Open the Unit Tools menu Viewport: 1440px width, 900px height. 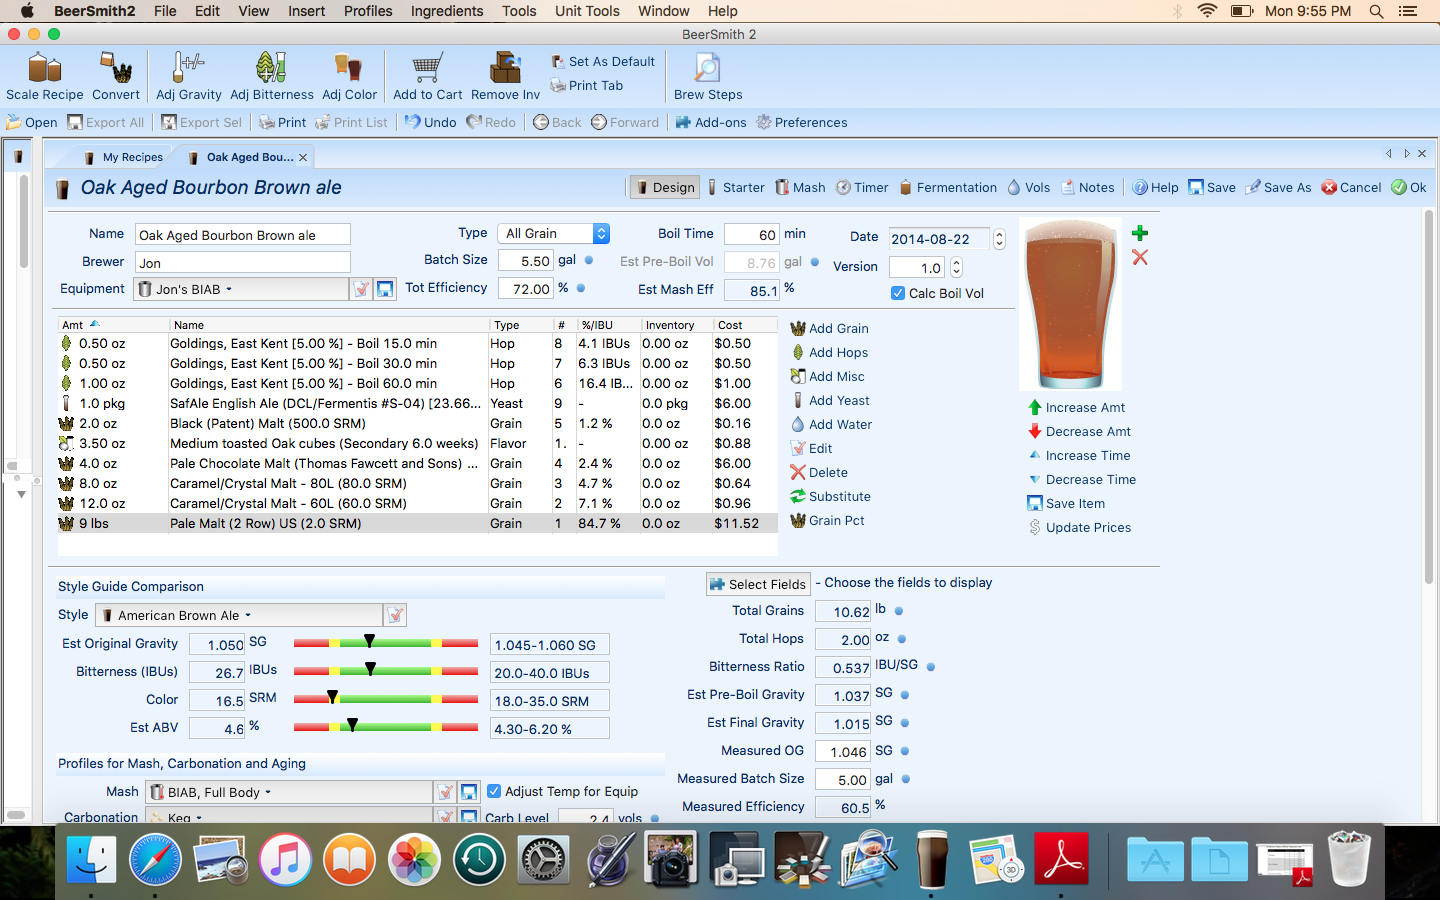click(587, 11)
